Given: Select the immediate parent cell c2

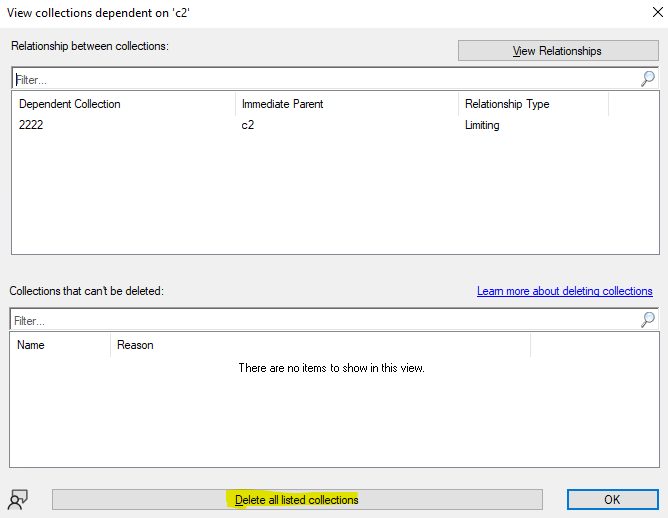Looking at the screenshot, I should 248,125.
